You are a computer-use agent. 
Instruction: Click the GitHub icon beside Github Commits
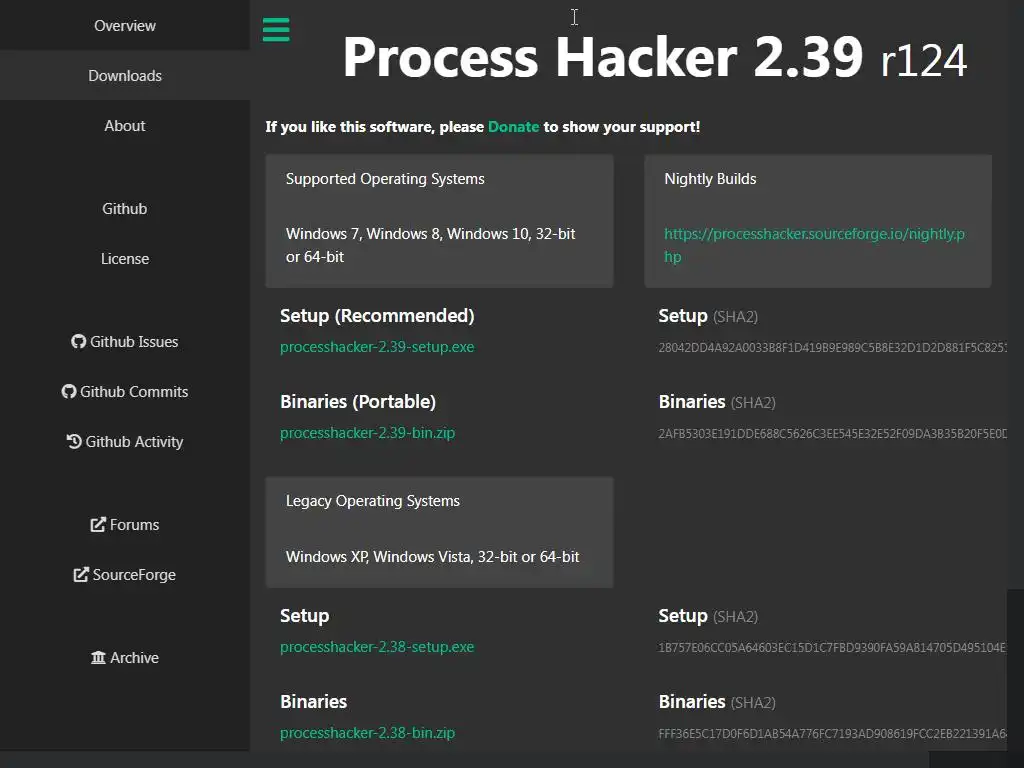[69, 392]
